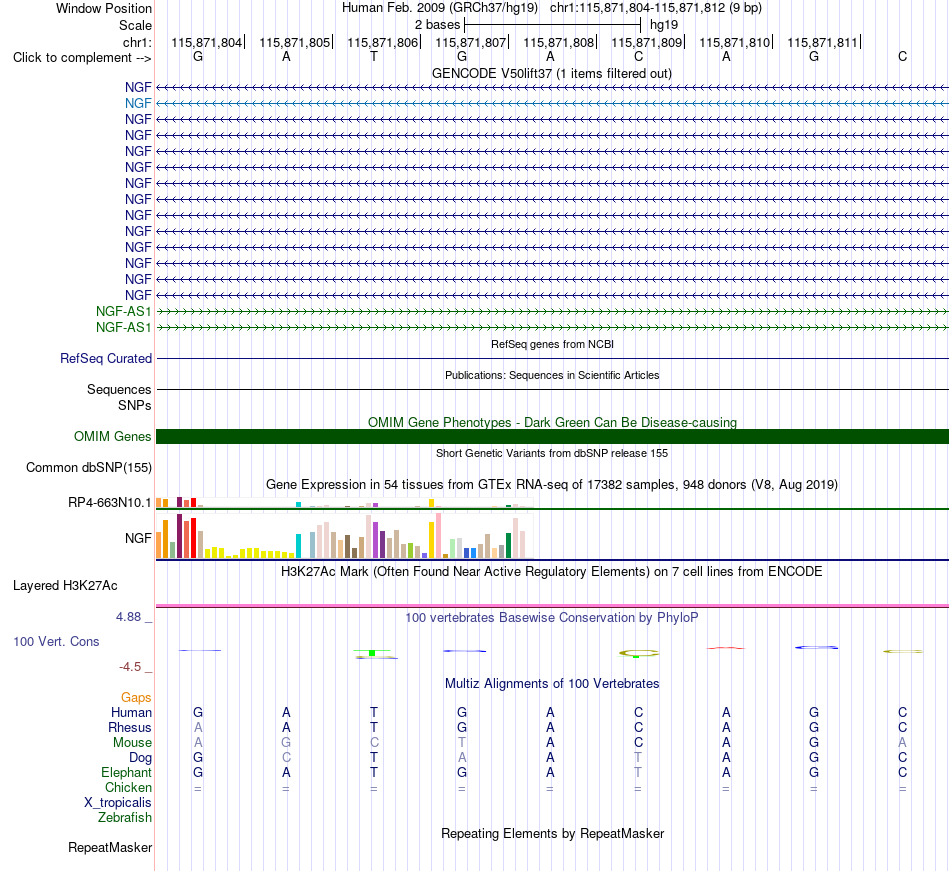Click the RepeatMasker track label
Image resolution: width=950 pixels, height=871 pixels.
click(x=110, y=847)
